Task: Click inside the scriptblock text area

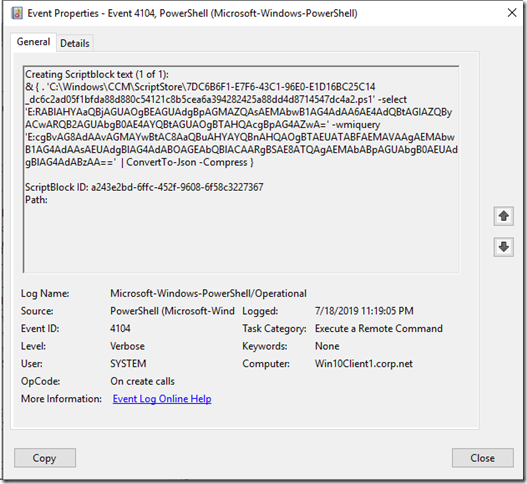Action: (241, 169)
